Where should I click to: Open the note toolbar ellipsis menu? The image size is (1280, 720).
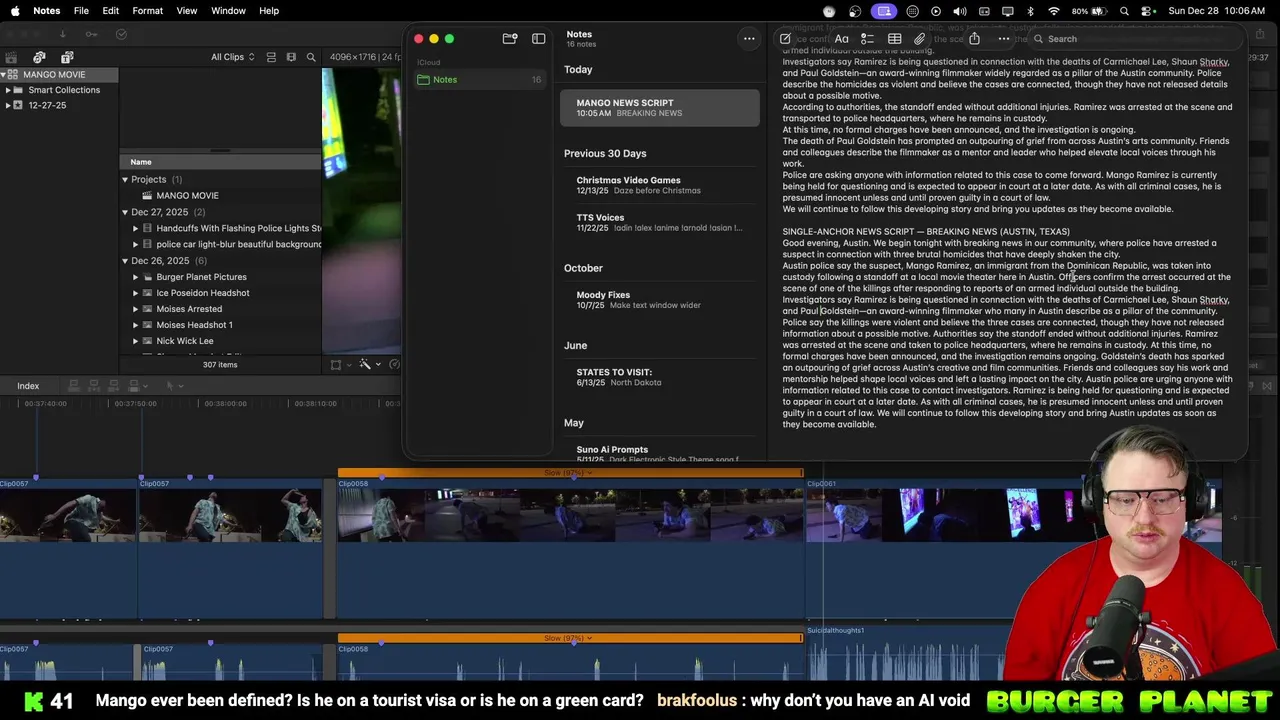click(x=1003, y=39)
